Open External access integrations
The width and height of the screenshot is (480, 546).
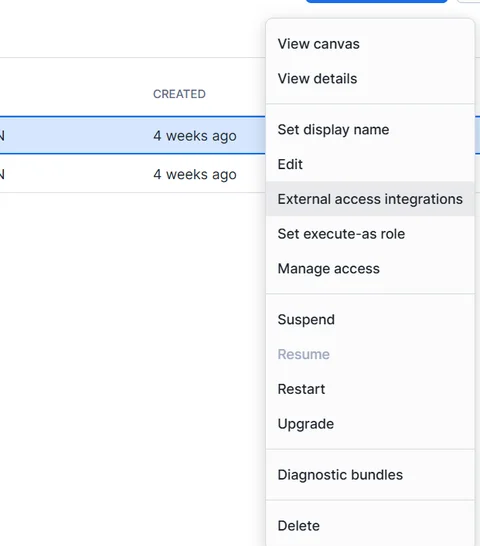tap(370, 199)
